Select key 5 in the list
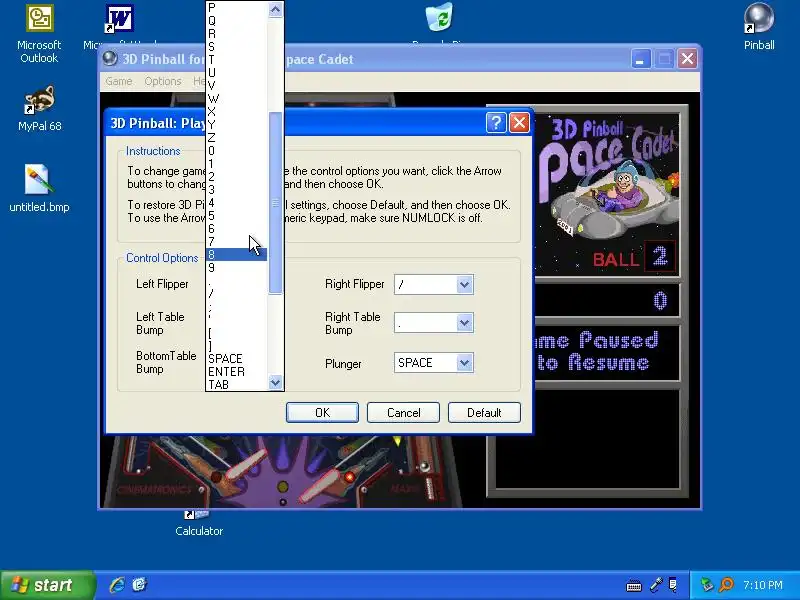 (x=237, y=216)
